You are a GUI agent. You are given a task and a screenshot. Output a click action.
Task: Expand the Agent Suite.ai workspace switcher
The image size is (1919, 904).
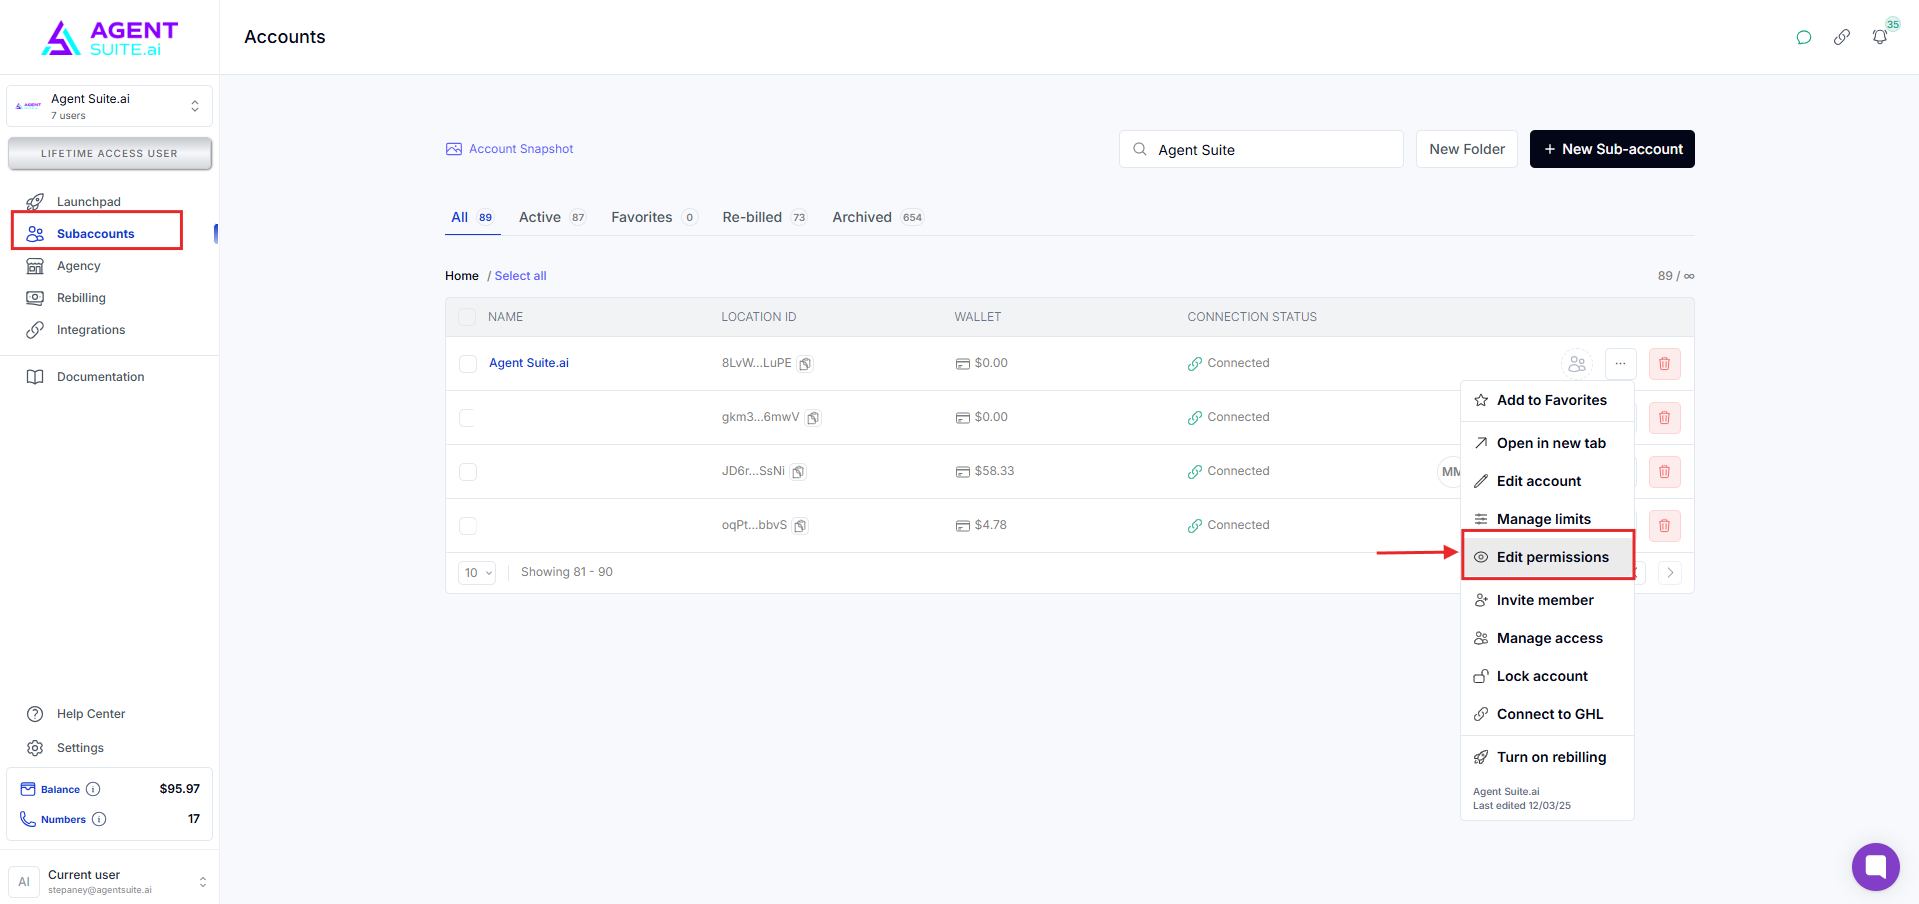point(109,106)
